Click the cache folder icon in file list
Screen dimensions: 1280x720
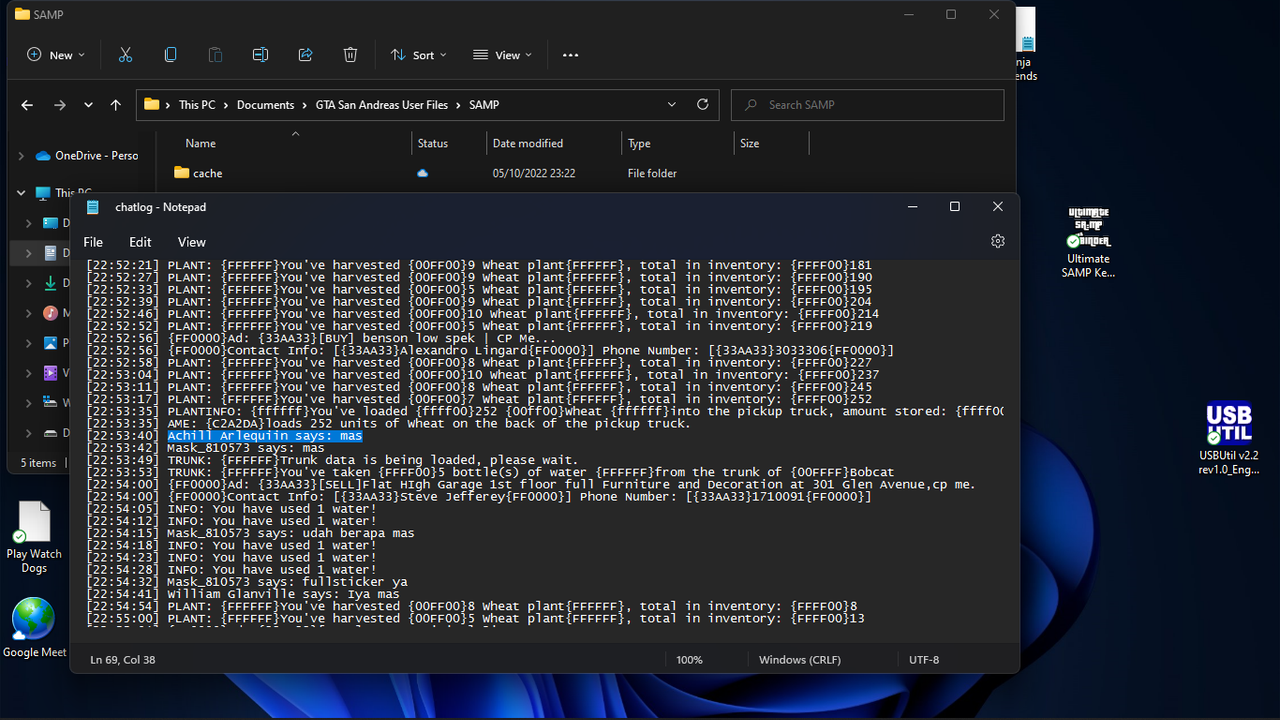pos(181,173)
